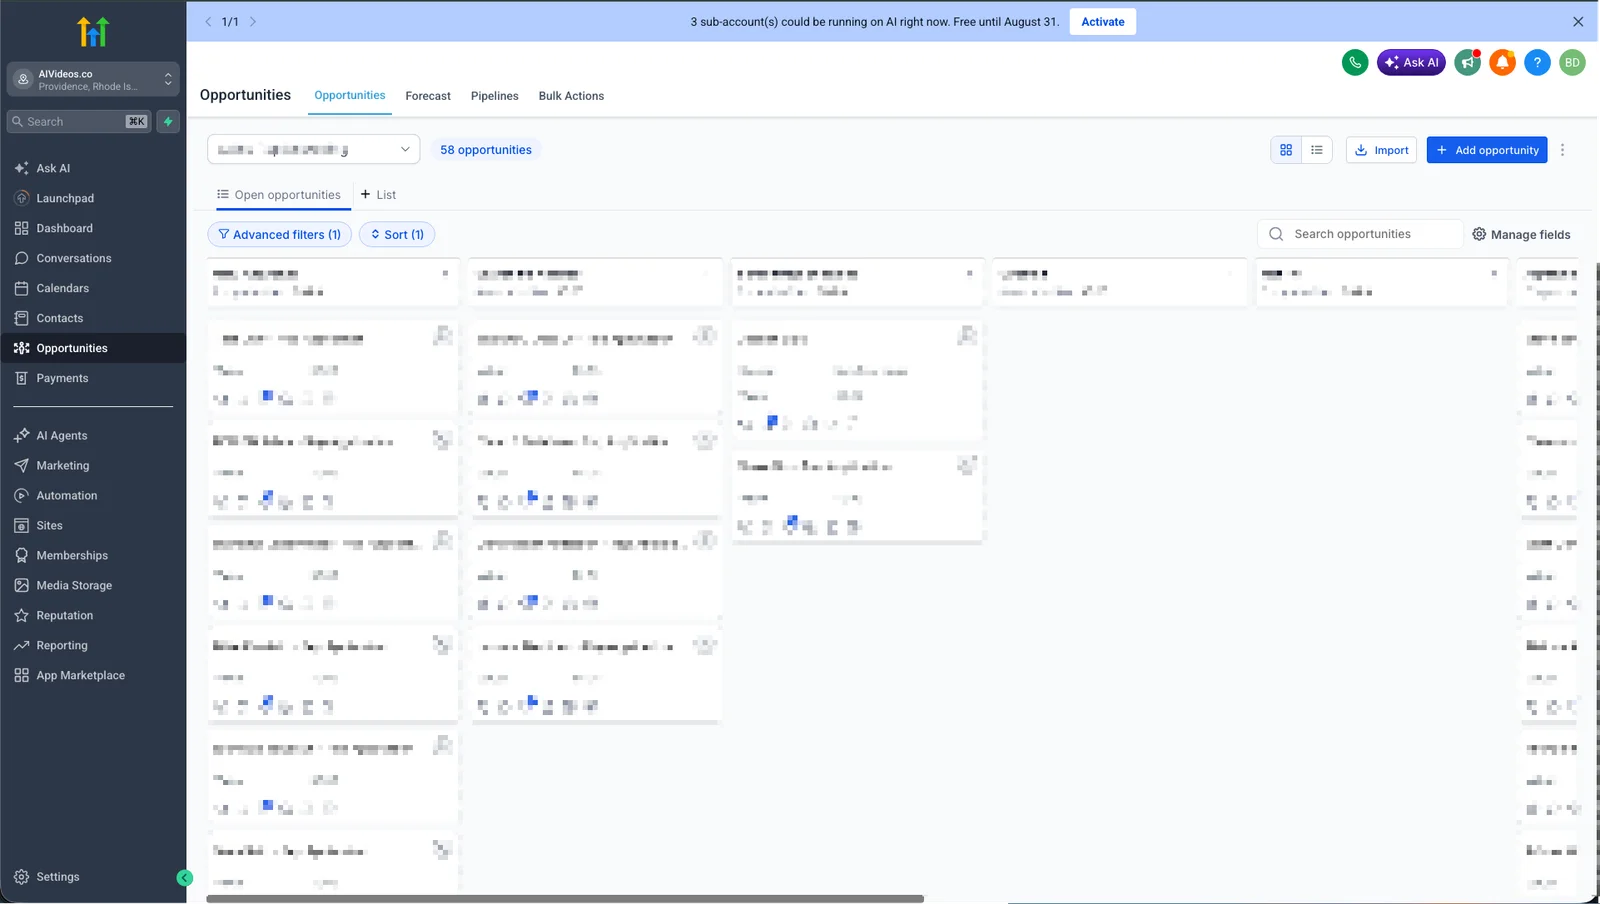Switch to list view
1600x904 pixels.
coord(1317,150)
